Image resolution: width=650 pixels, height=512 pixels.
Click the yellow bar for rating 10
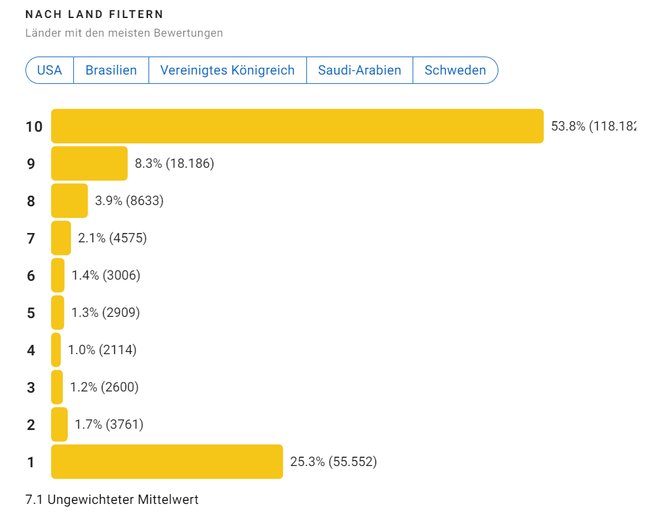pos(297,126)
